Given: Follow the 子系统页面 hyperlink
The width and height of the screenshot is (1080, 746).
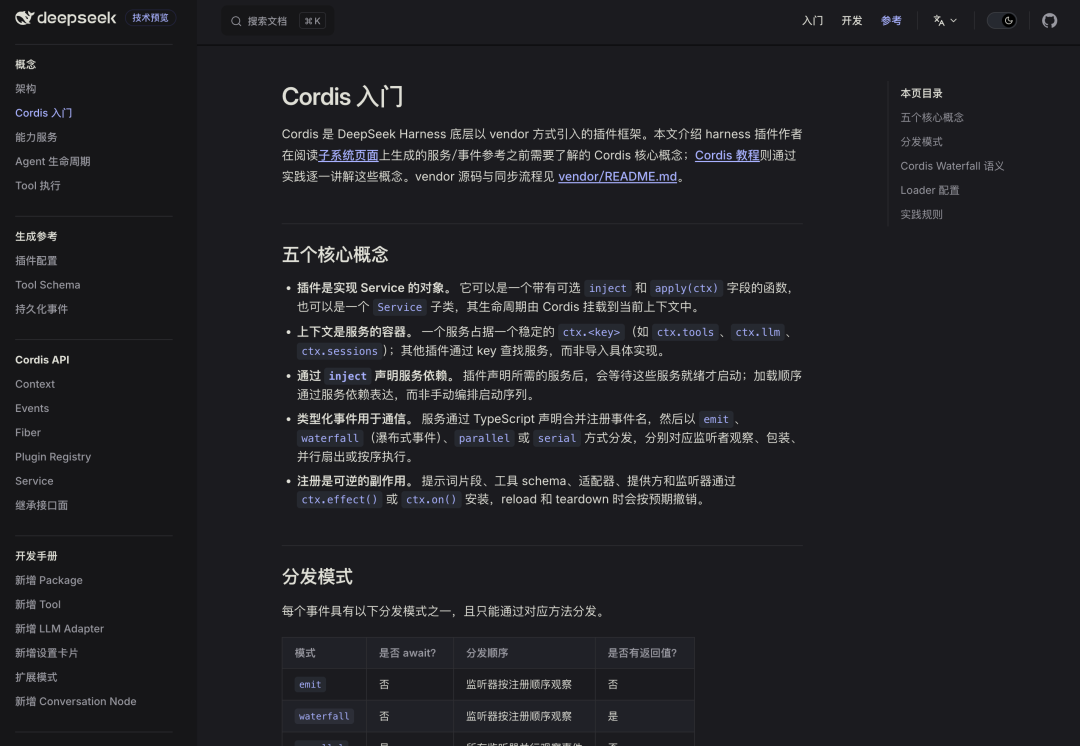Looking at the screenshot, I should click(349, 155).
